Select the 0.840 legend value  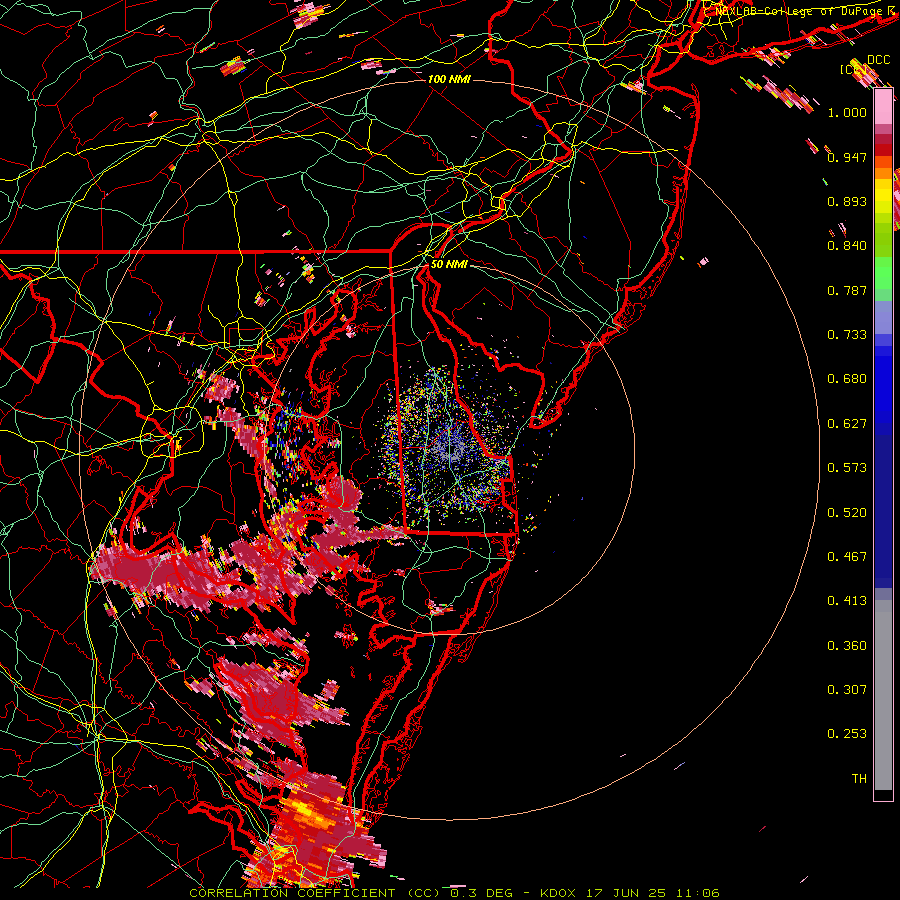847,246
